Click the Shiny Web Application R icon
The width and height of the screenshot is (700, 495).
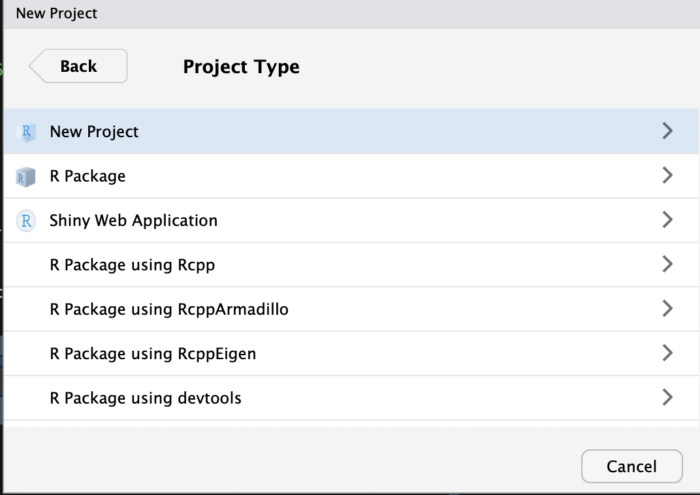coord(26,220)
